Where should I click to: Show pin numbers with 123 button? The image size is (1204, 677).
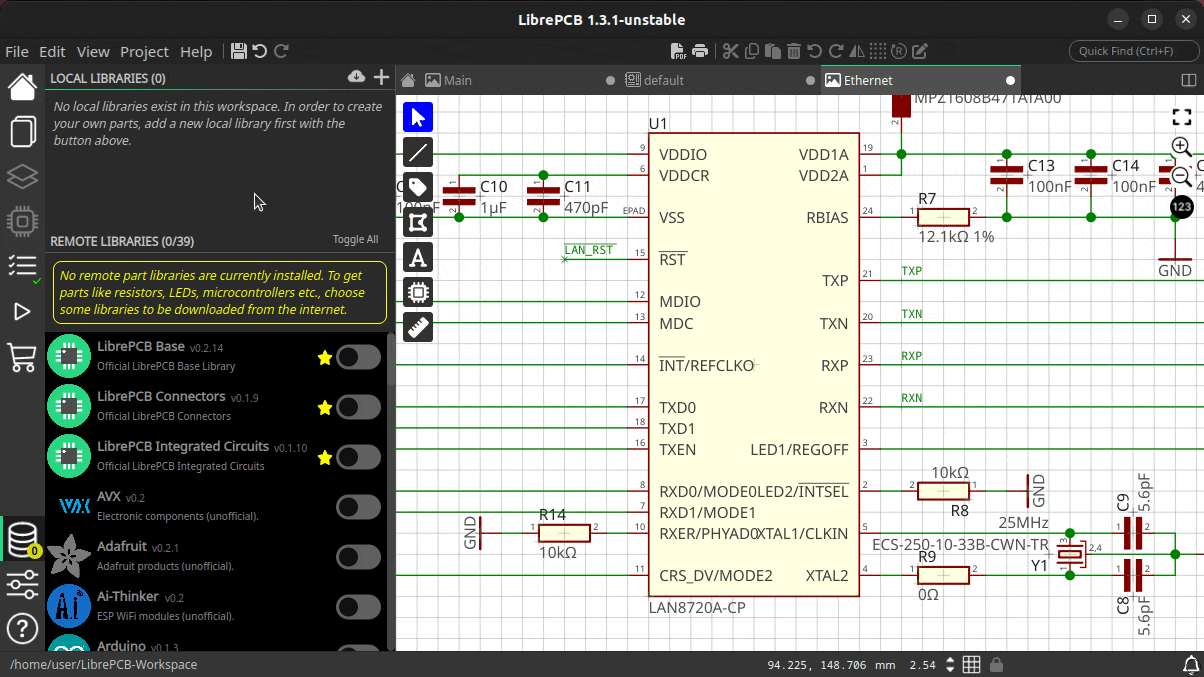pyautogui.click(x=1181, y=207)
